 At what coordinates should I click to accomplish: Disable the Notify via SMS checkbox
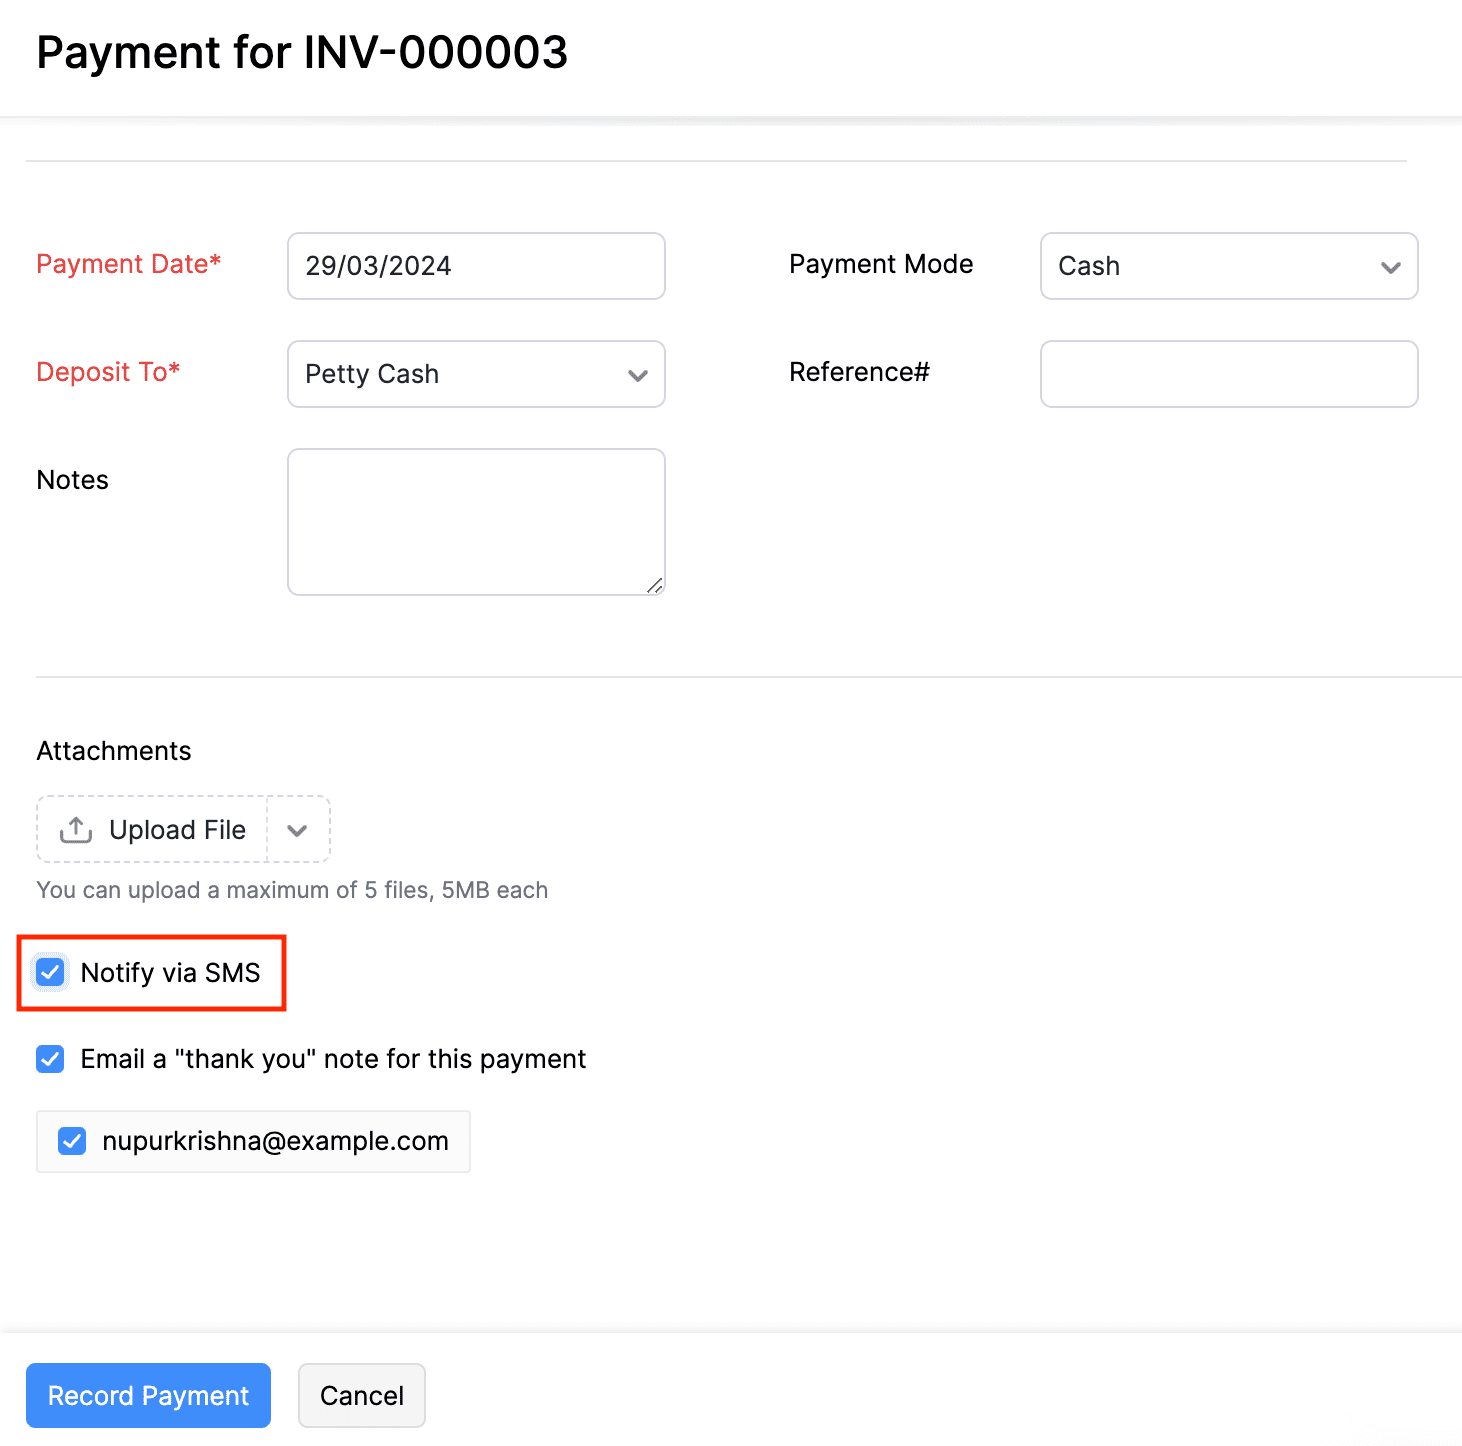coord(50,972)
